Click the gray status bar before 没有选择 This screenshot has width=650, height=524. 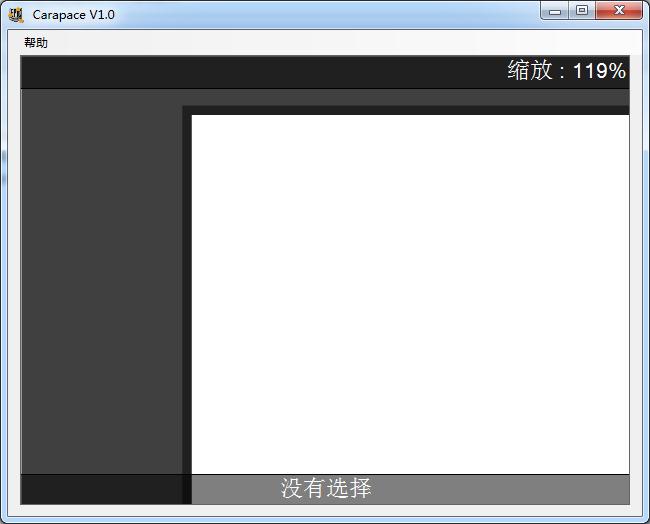pos(235,490)
